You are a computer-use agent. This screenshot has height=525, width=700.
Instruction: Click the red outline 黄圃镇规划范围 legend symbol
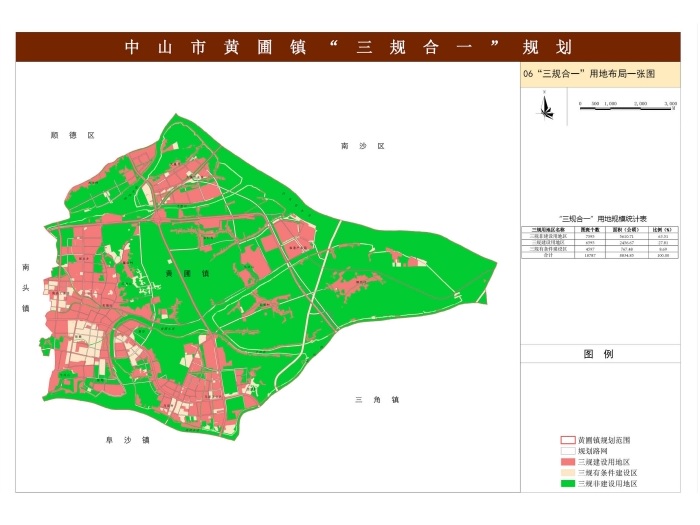(x=567, y=440)
